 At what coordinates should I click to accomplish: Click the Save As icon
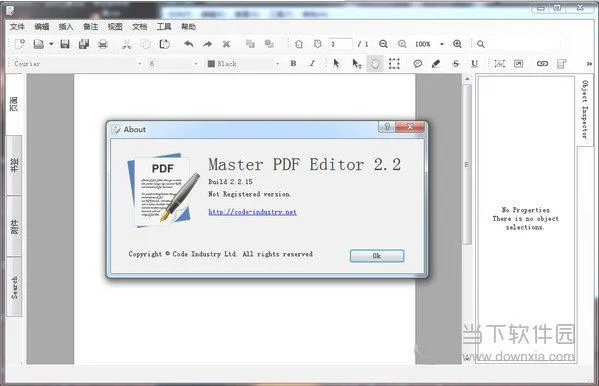[x=84, y=44]
